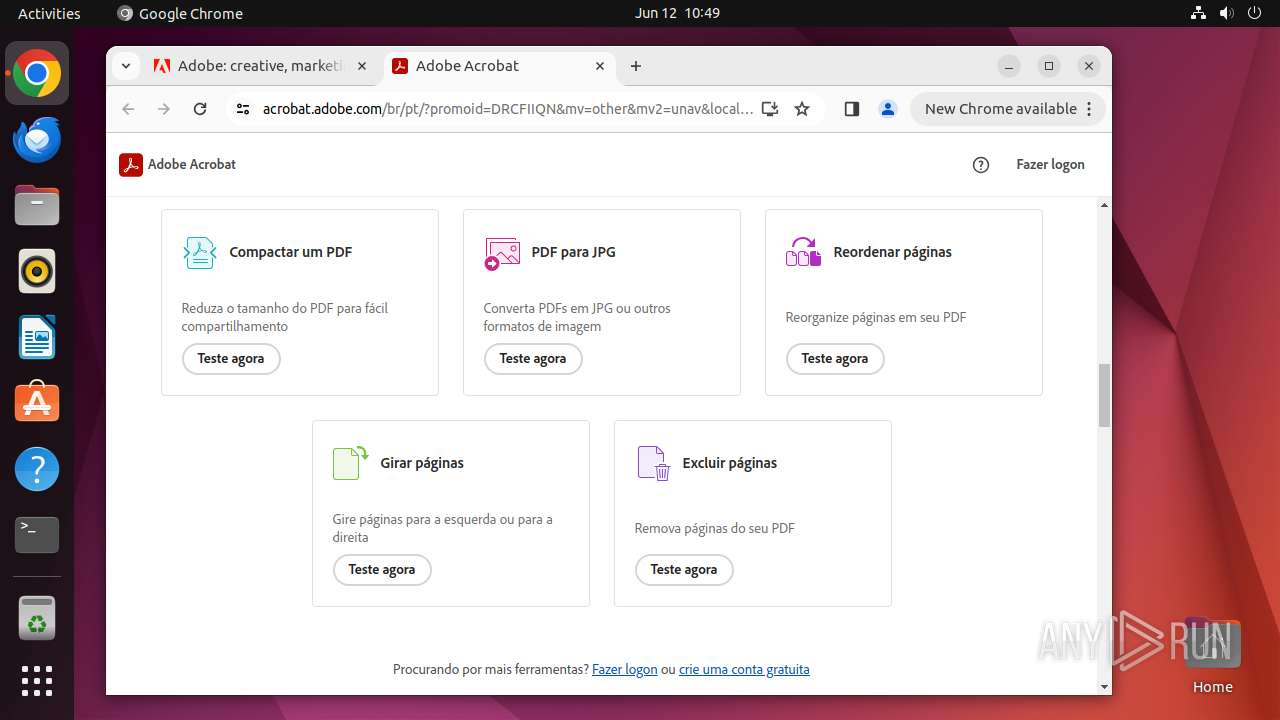The width and height of the screenshot is (1280, 720).
Task: Click crie uma conta gratuita link
Action: tap(744, 669)
